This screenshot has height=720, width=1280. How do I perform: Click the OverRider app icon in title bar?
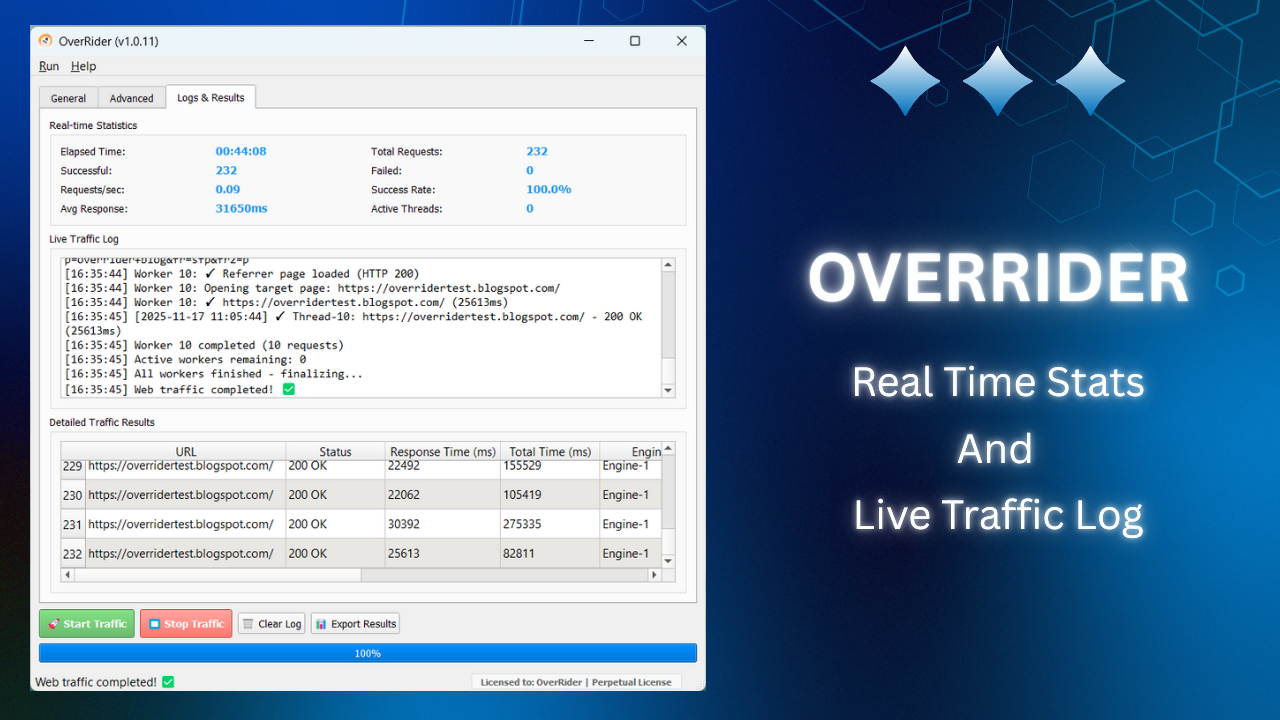click(x=45, y=41)
